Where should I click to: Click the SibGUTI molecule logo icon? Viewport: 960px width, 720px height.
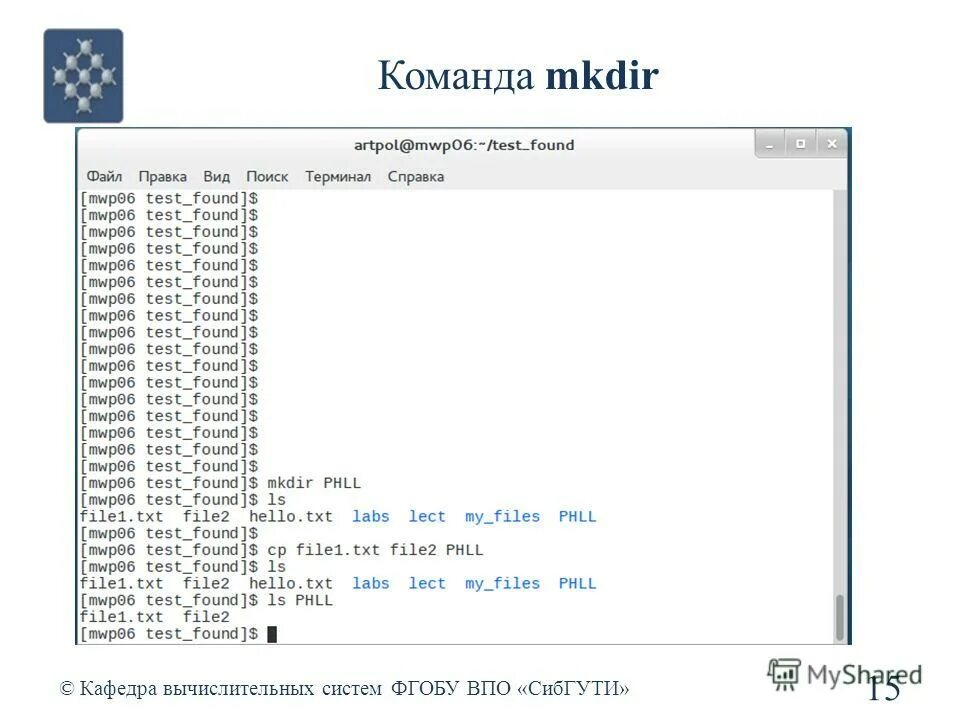tap(82, 74)
